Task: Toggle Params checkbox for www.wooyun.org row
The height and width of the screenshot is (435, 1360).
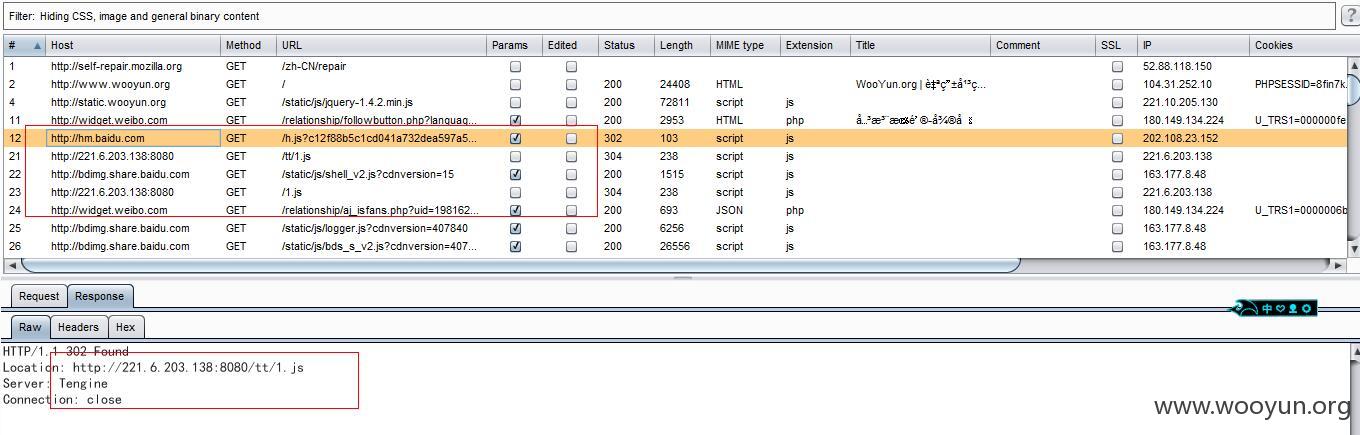Action: pyautogui.click(x=515, y=84)
